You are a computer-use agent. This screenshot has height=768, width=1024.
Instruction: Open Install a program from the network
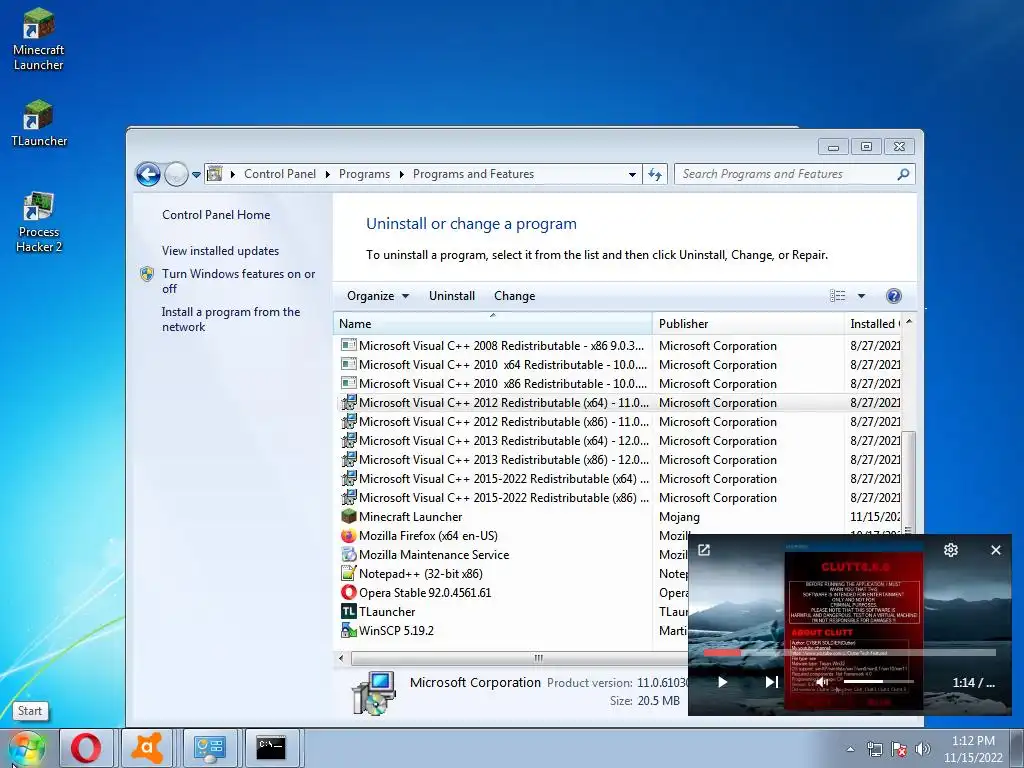231,319
